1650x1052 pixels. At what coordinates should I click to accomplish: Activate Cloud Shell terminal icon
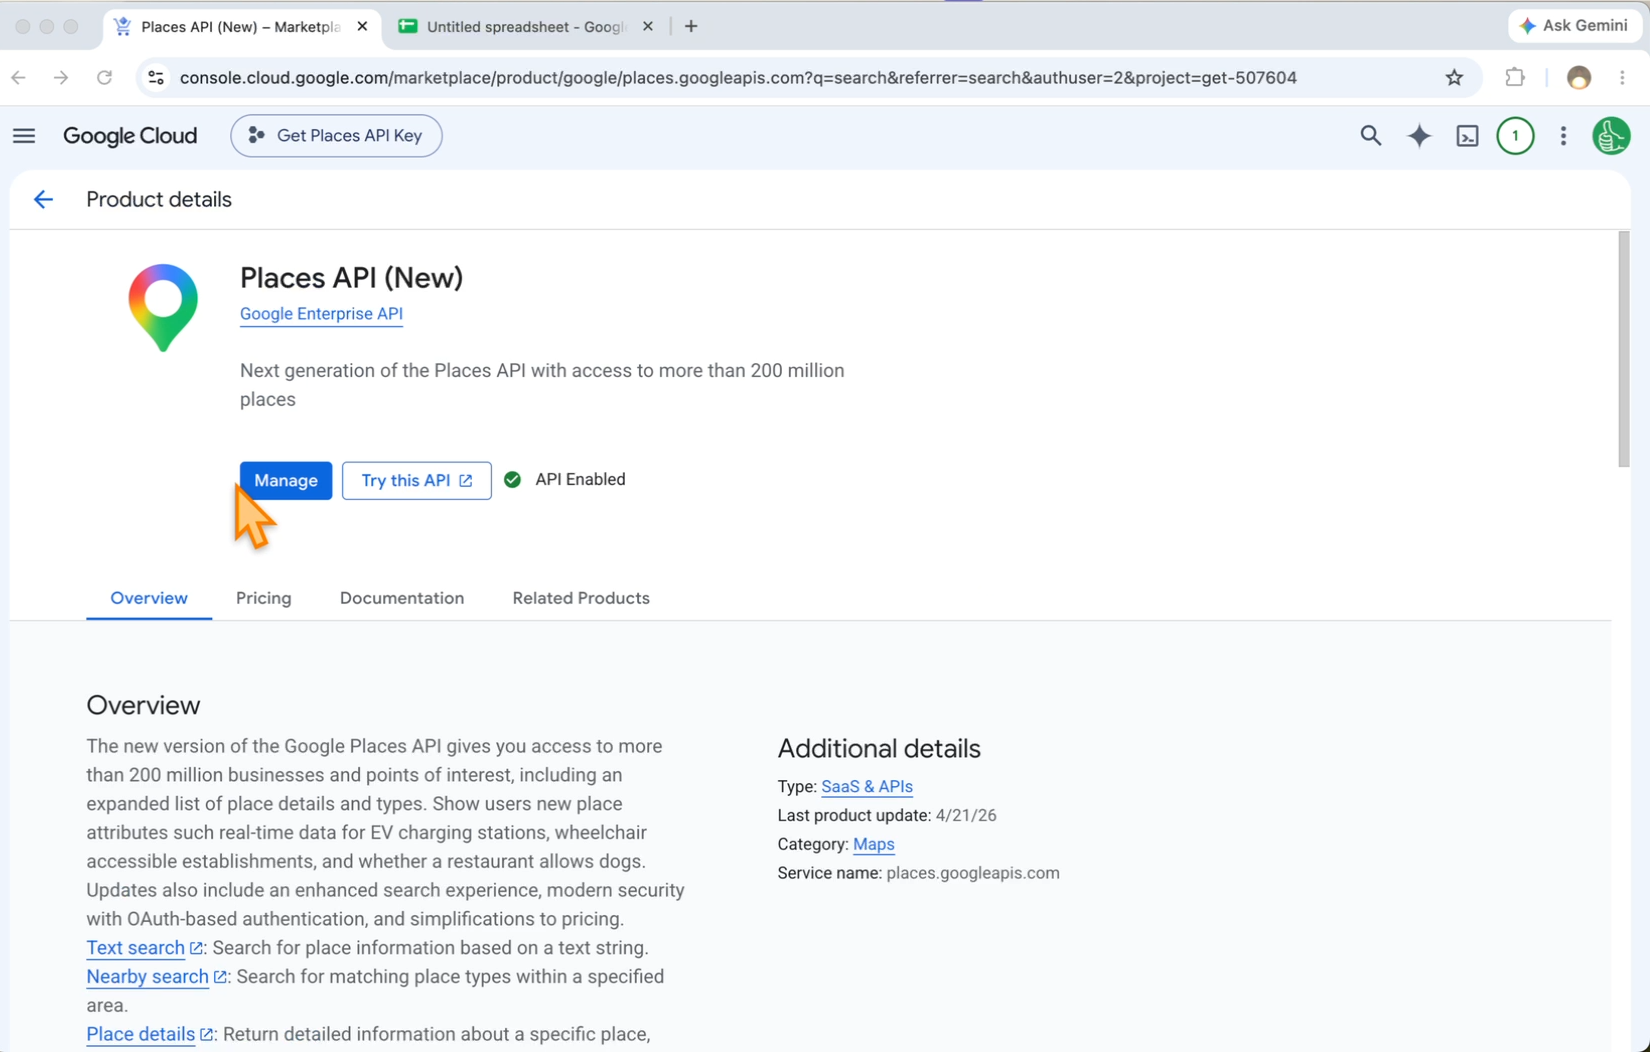click(x=1467, y=136)
